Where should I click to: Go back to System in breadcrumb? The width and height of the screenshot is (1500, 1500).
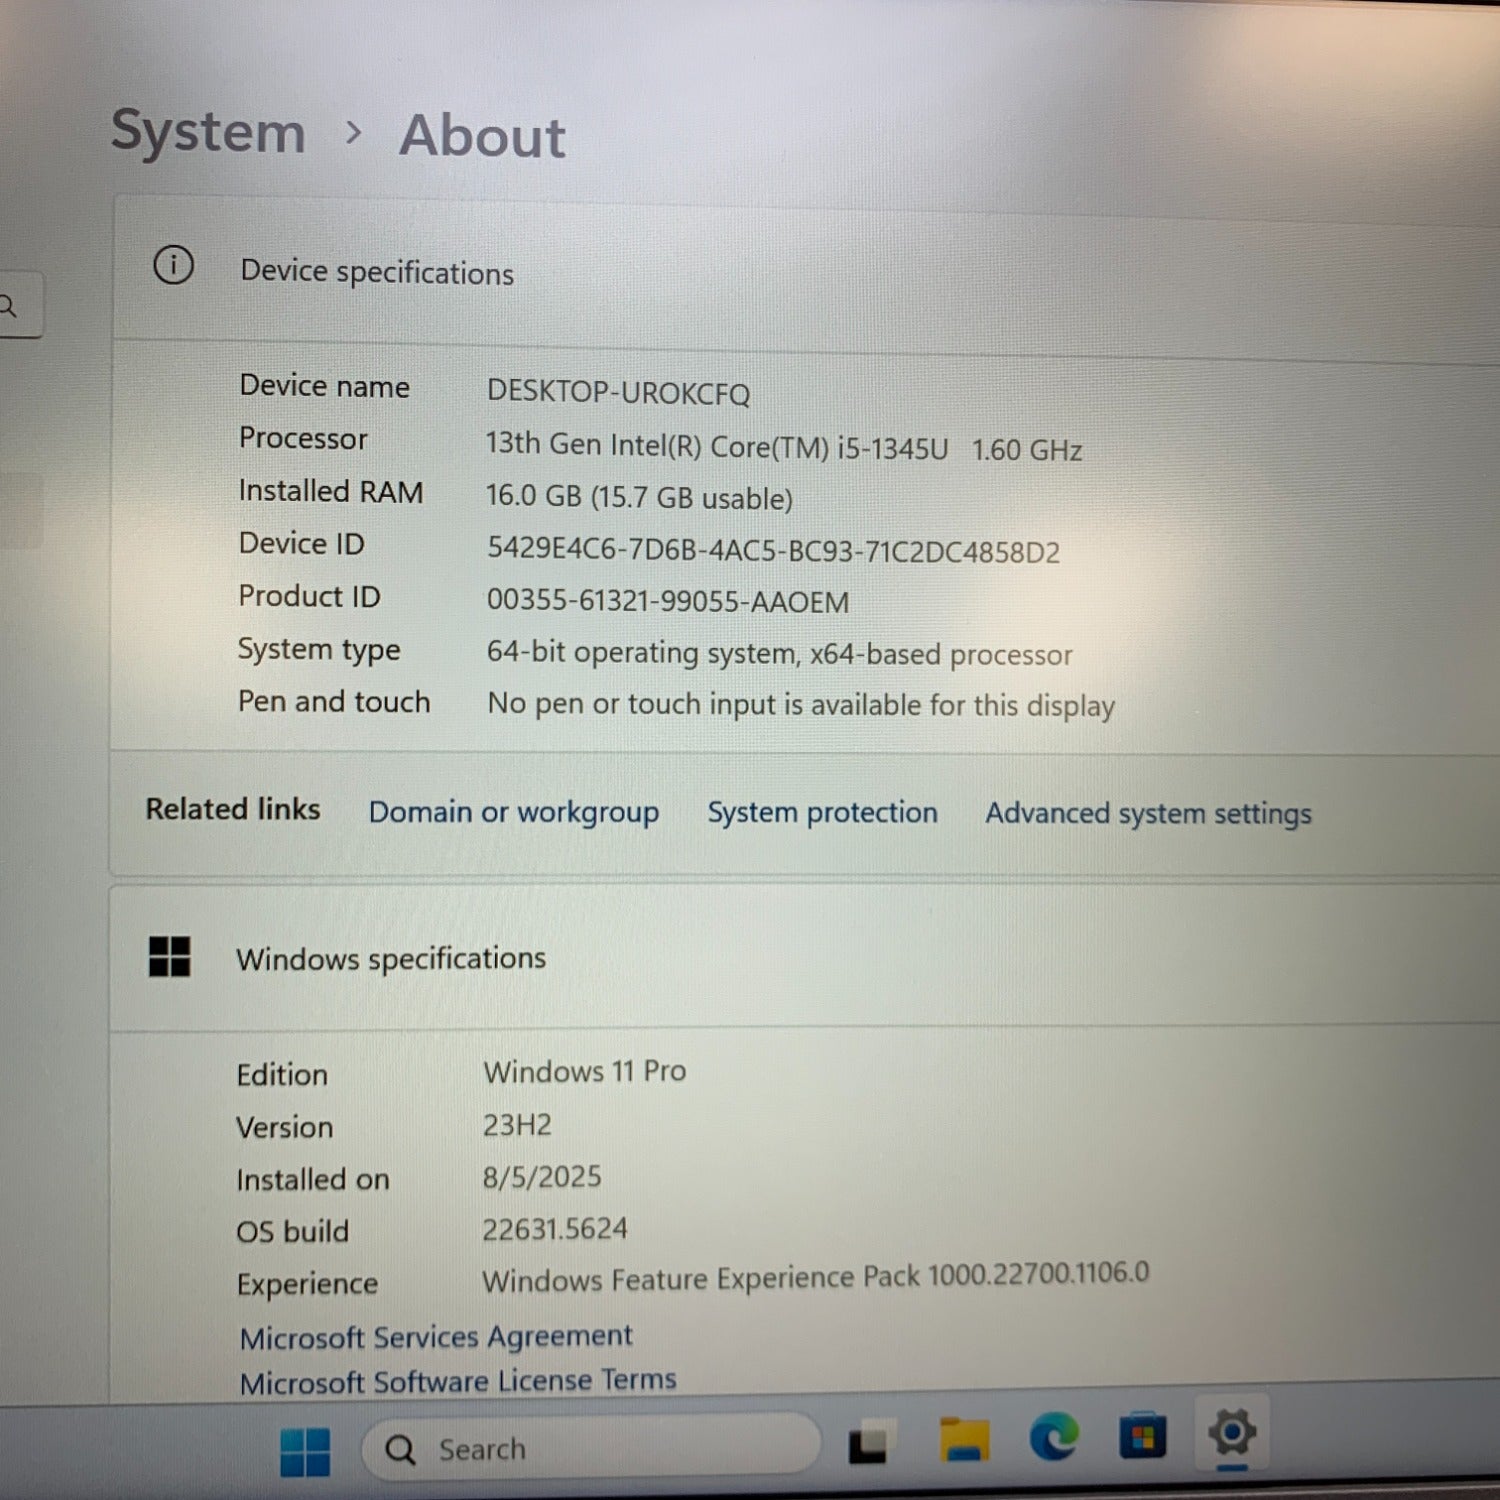click(x=208, y=132)
